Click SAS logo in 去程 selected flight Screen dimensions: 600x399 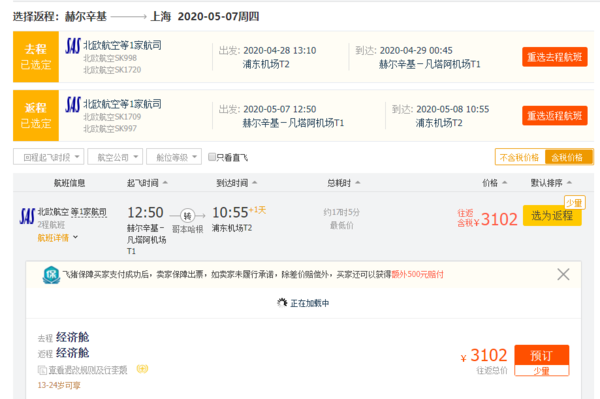(x=73, y=46)
